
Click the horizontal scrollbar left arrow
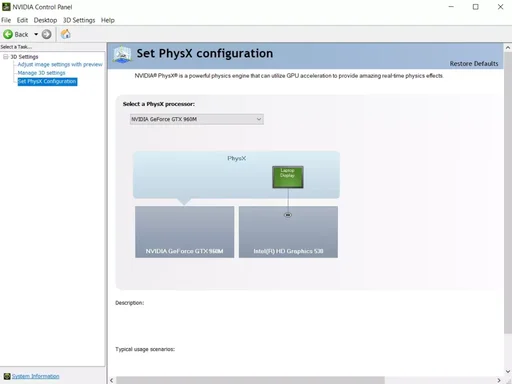pyautogui.click(x=112, y=380)
